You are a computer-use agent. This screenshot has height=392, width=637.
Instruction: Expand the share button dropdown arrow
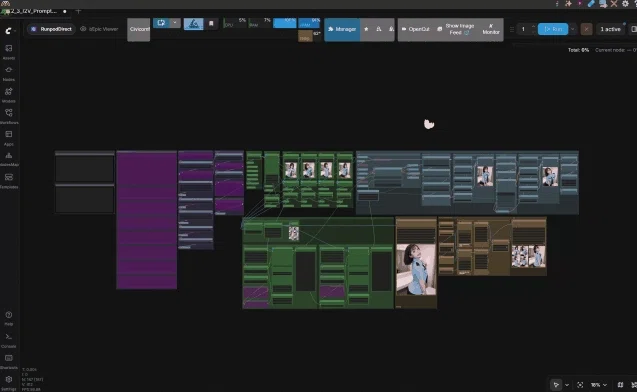coord(175,23)
